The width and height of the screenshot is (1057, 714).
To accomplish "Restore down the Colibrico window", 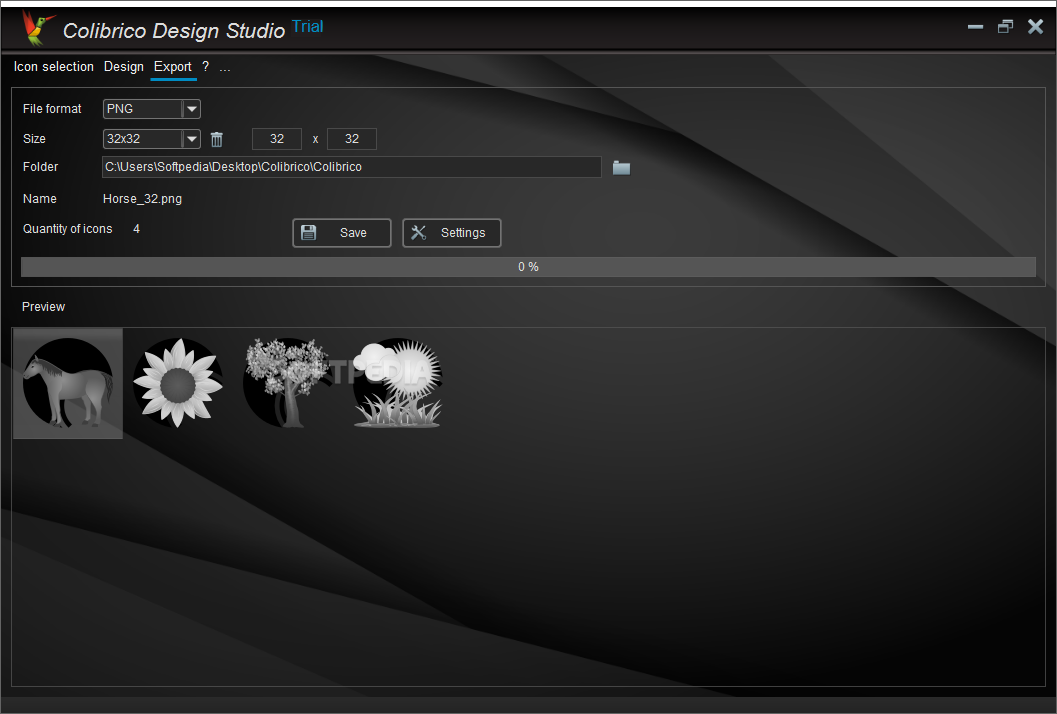I will pyautogui.click(x=1005, y=27).
